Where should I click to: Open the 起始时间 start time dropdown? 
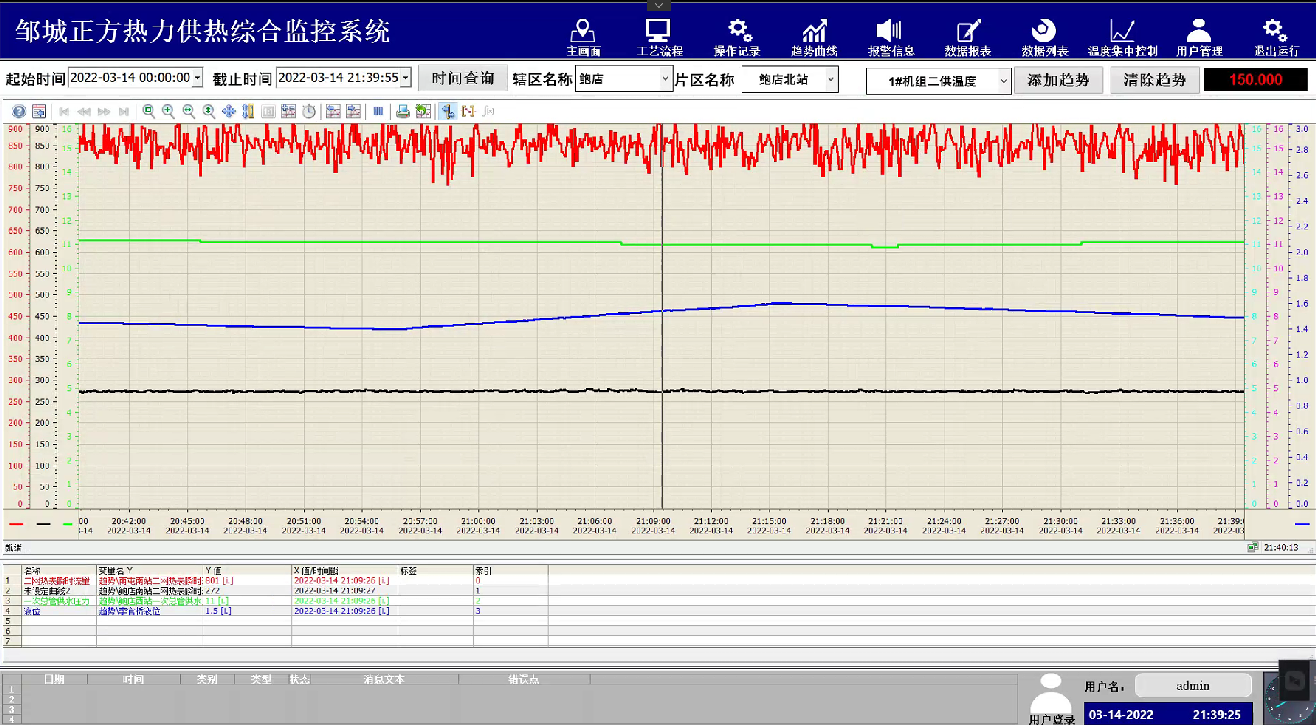click(197, 78)
